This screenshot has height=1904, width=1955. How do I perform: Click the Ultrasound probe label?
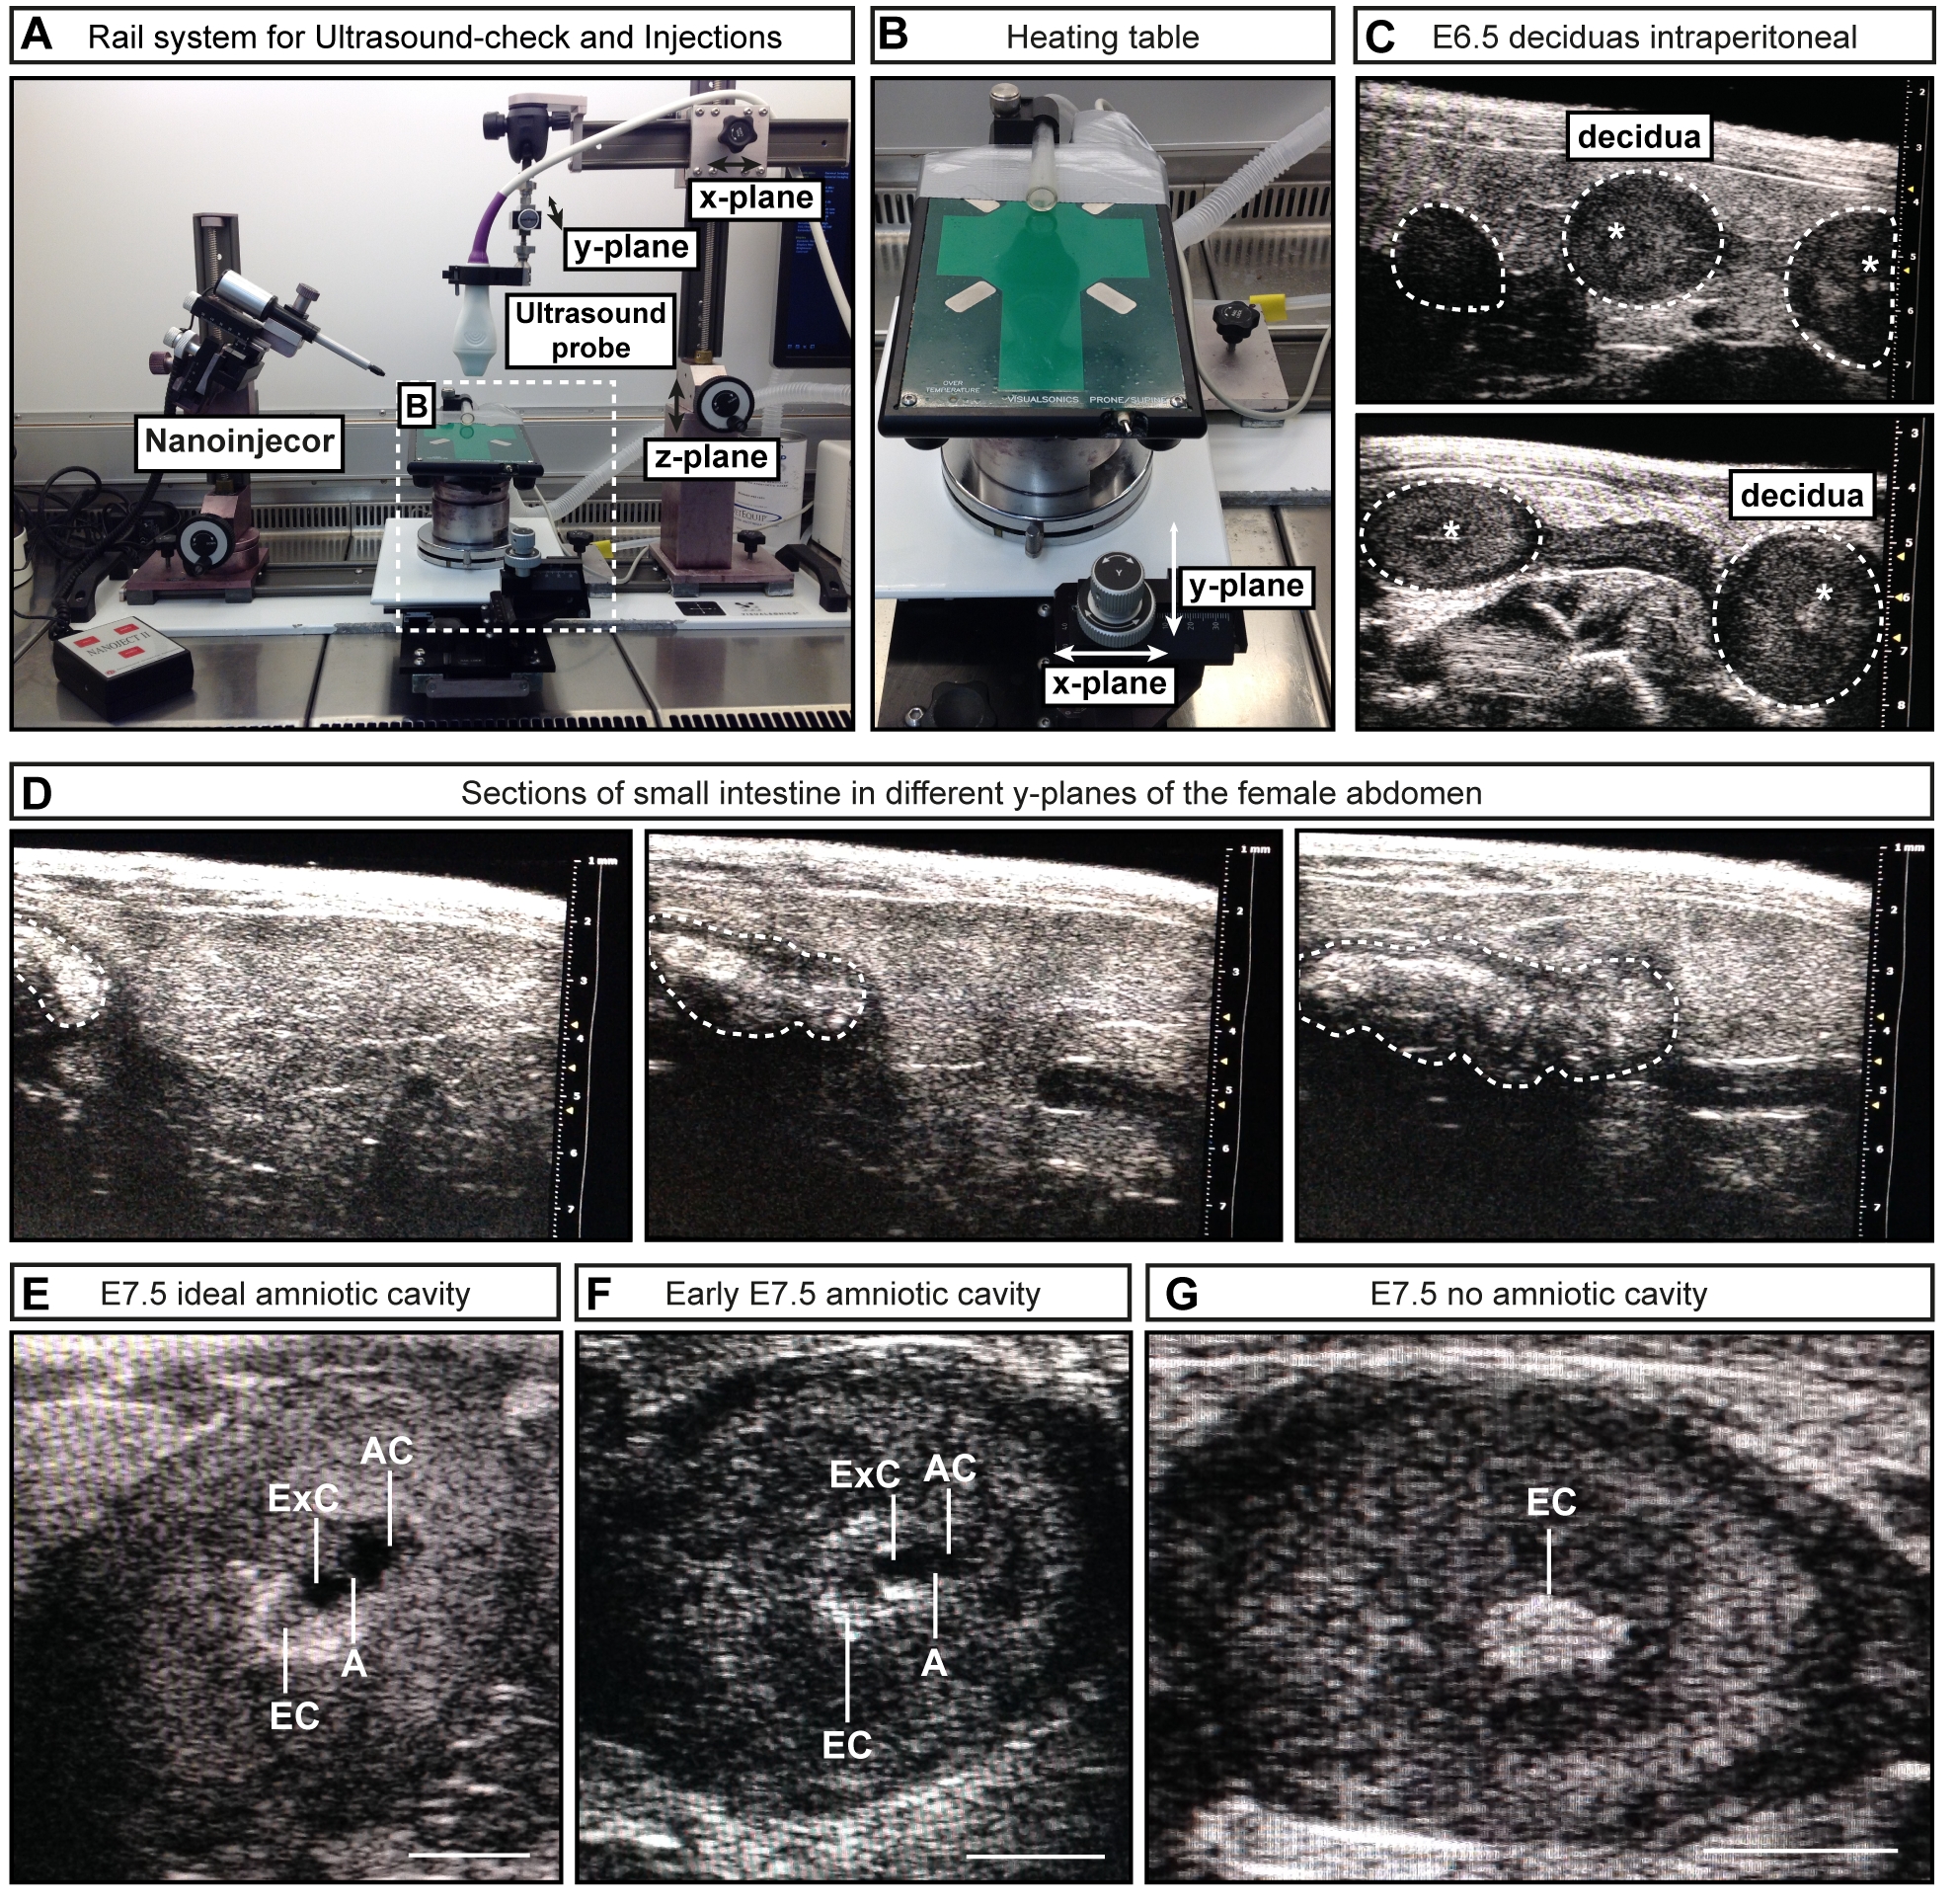(x=590, y=331)
